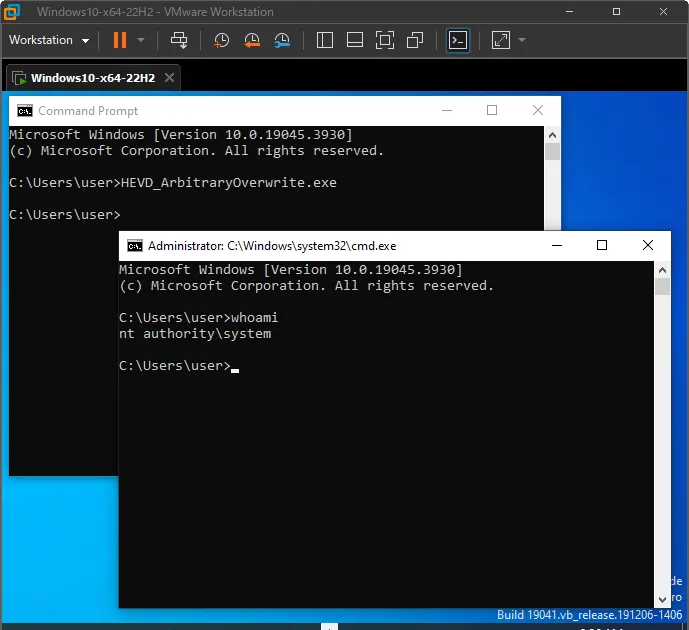
Task: Pause the virtual machine
Action: point(120,40)
